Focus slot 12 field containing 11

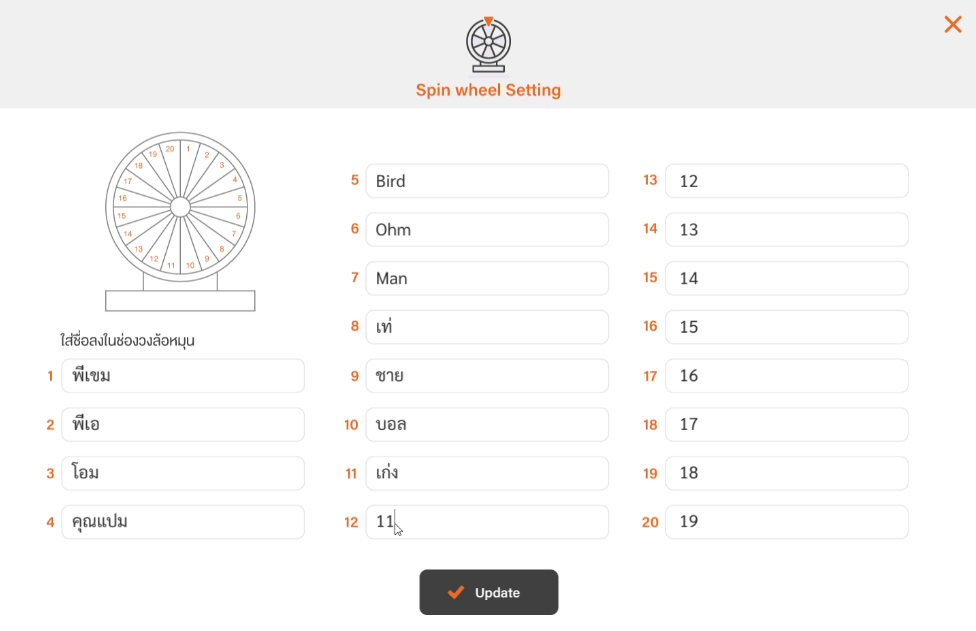(x=487, y=521)
